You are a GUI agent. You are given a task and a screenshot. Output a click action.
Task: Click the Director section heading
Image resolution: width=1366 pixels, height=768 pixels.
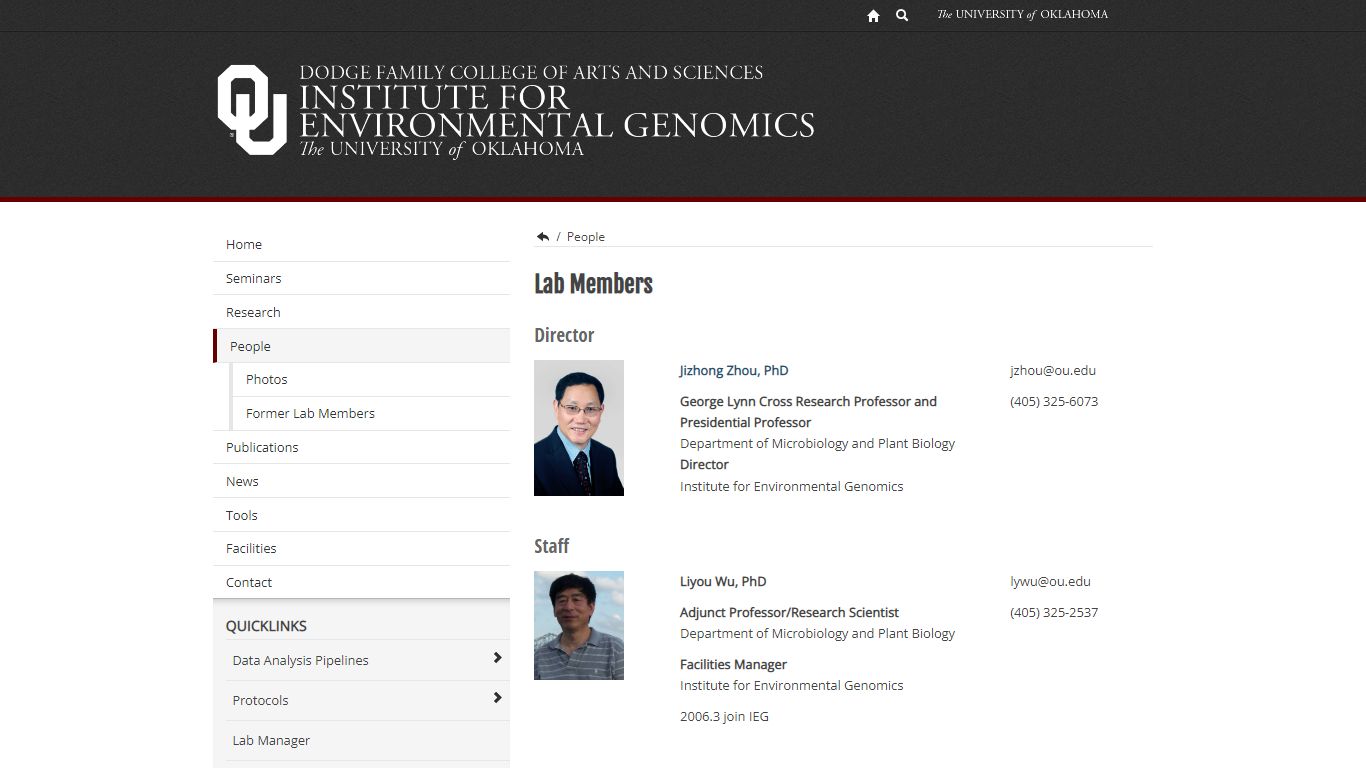click(564, 335)
